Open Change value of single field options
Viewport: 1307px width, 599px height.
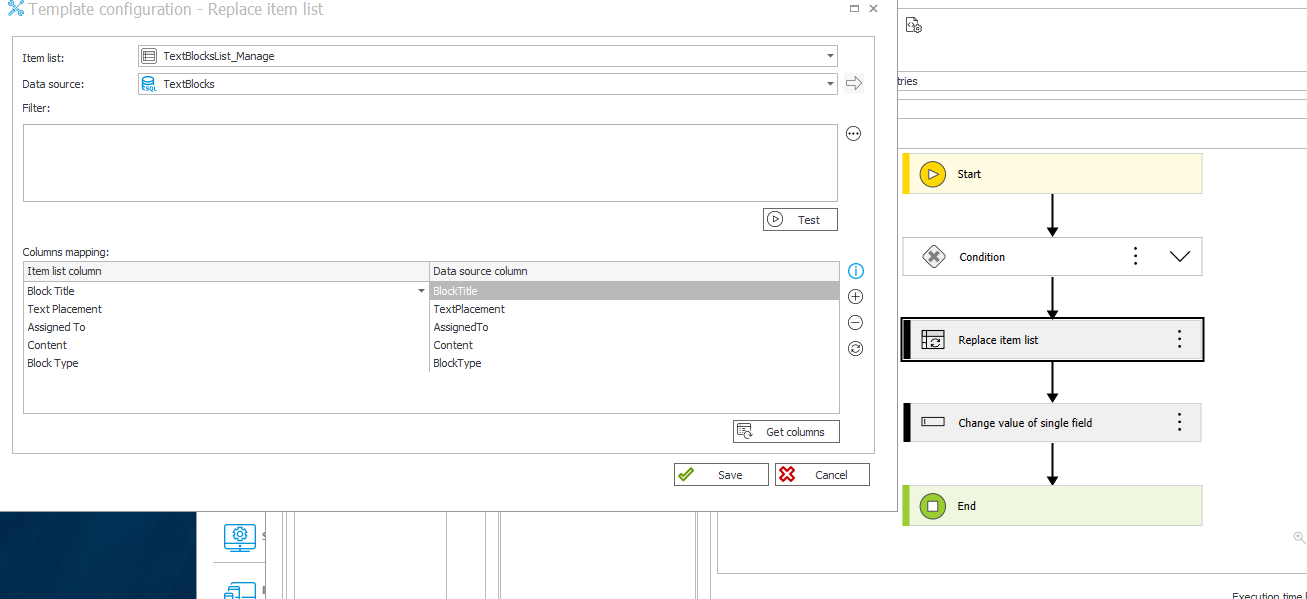click(1179, 422)
